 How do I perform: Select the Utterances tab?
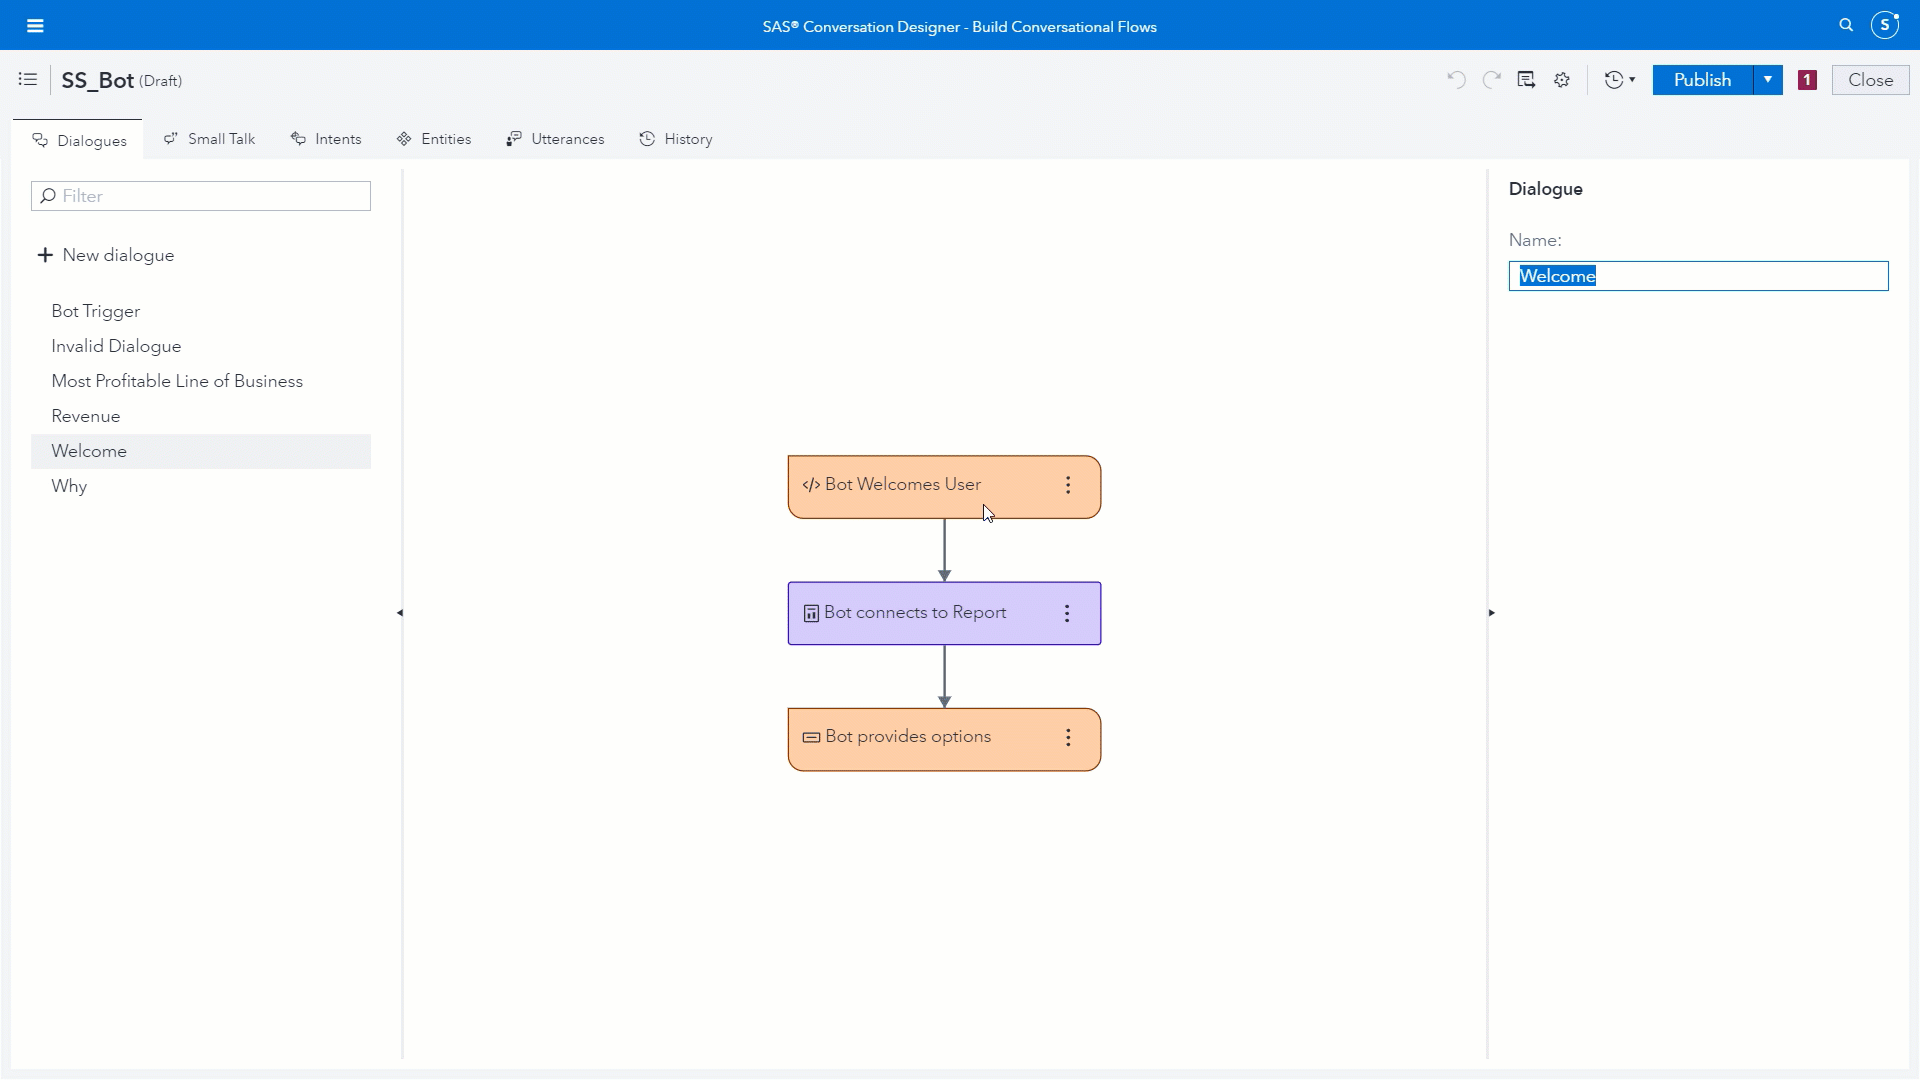(567, 138)
